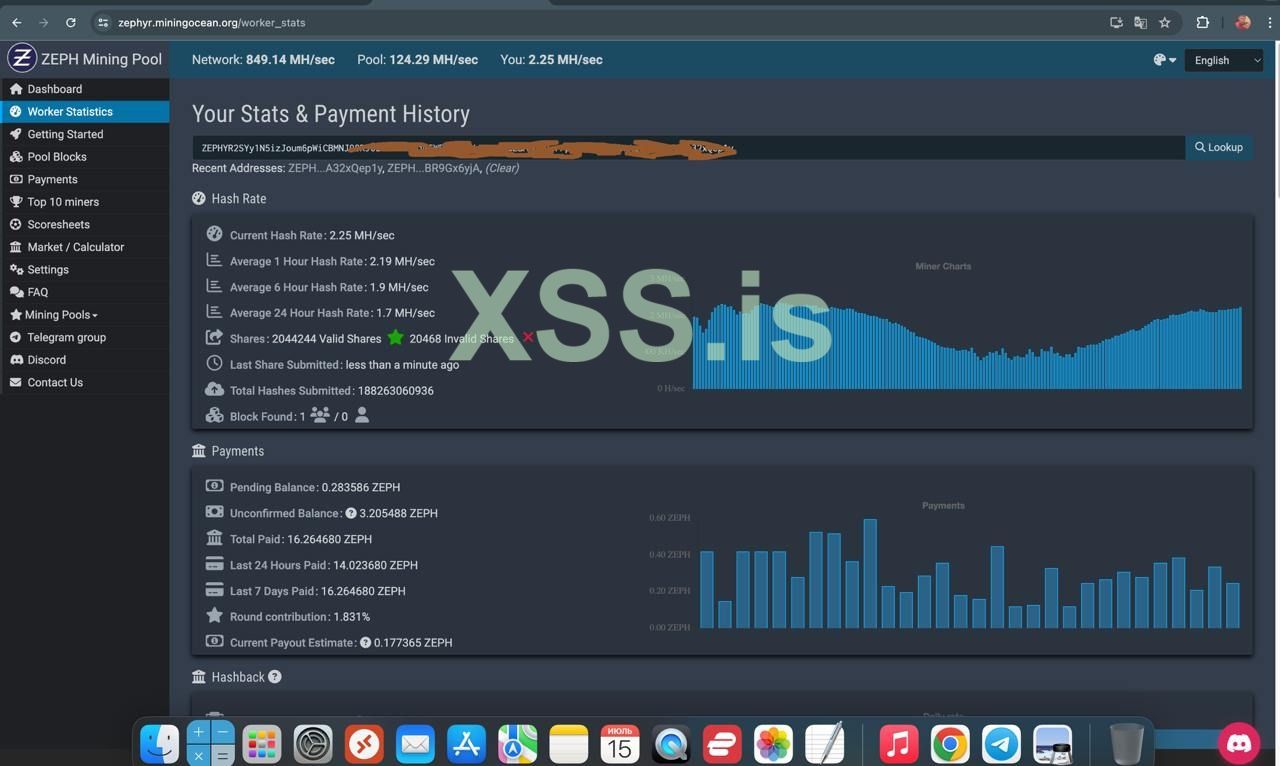This screenshot has width=1280, height=766.
Task: Open the floating Discord chat button
Action: pos(1239,742)
